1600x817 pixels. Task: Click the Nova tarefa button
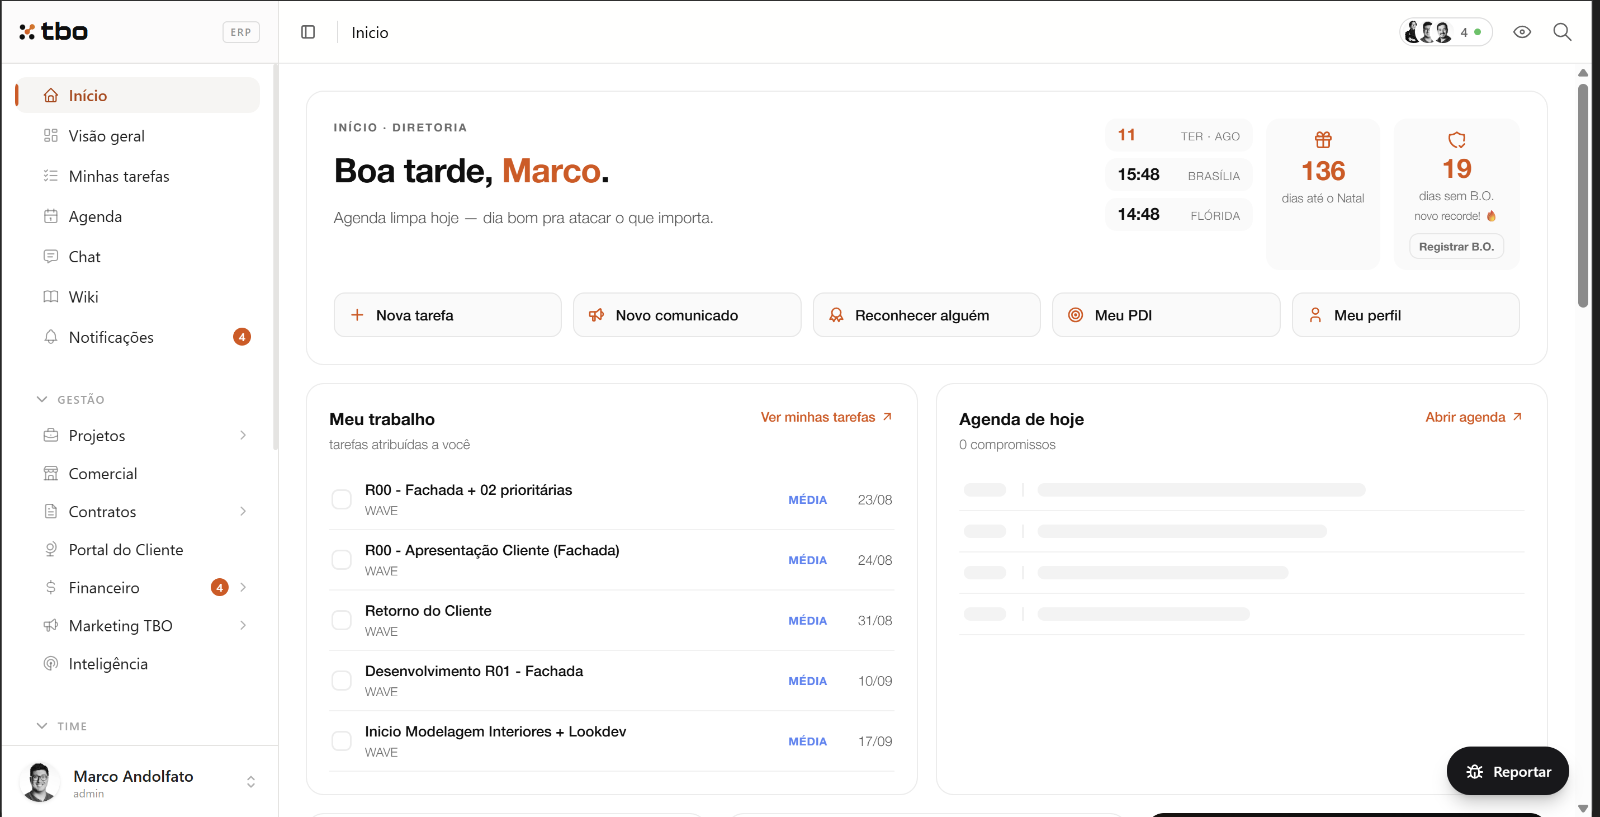[x=448, y=315]
